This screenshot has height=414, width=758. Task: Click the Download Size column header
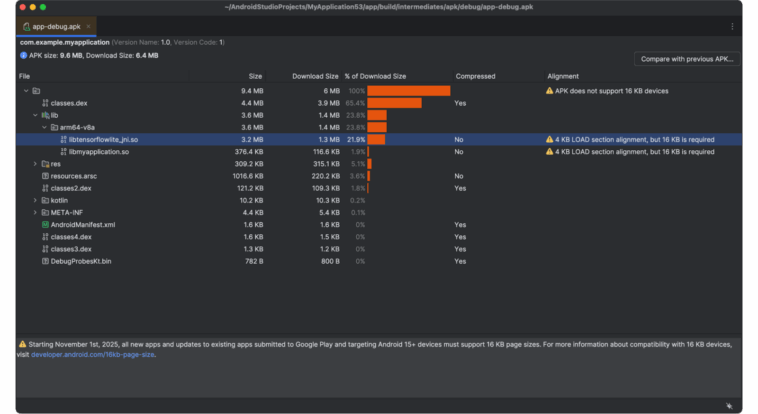(315, 76)
